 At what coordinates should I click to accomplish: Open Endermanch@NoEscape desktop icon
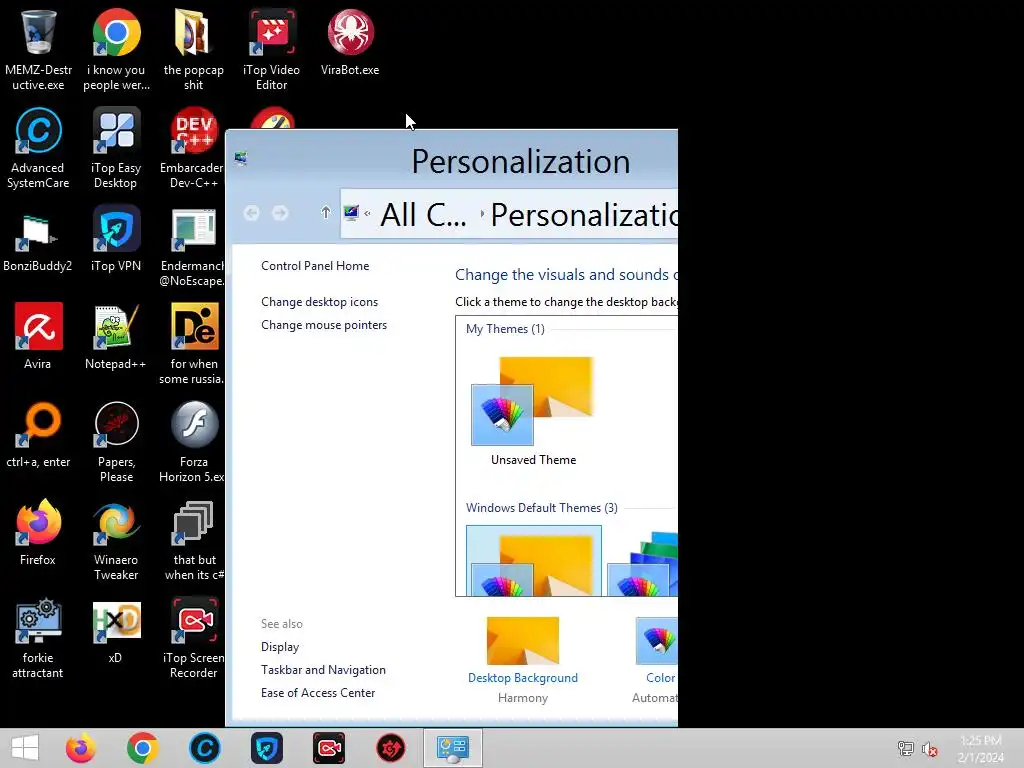[x=192, y=247]
